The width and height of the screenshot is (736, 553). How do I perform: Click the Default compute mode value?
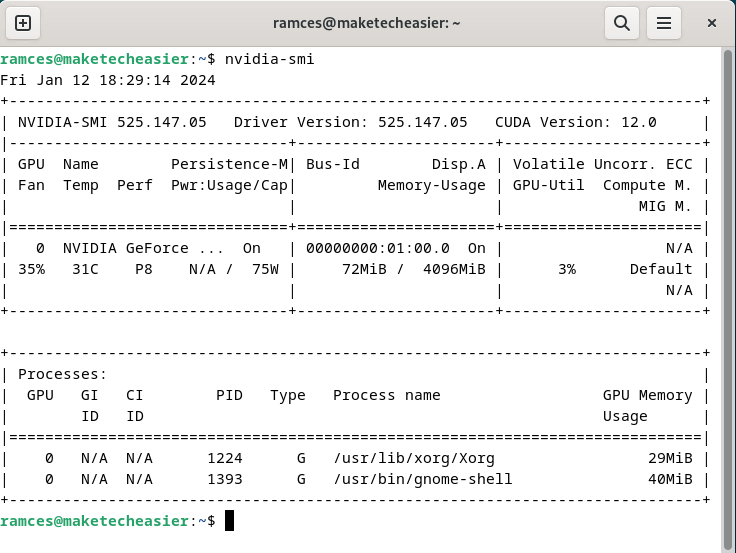pos(661,269)
